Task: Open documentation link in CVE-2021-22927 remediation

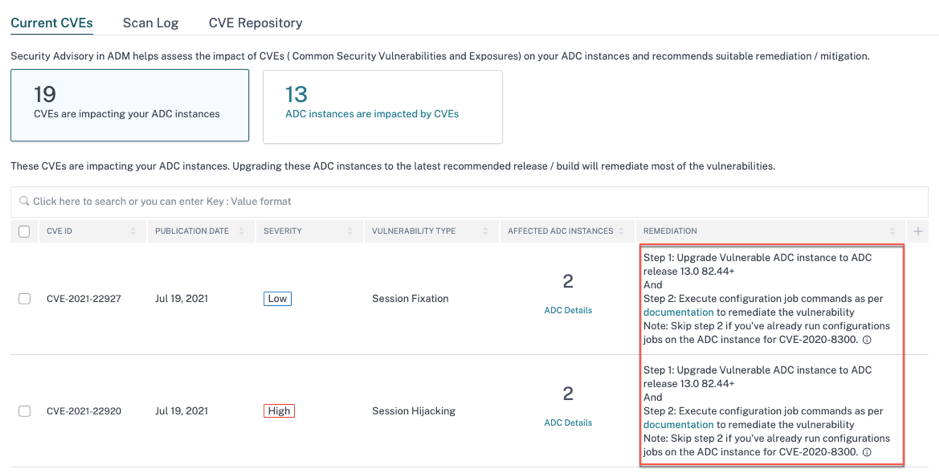Action: point(678,312)
